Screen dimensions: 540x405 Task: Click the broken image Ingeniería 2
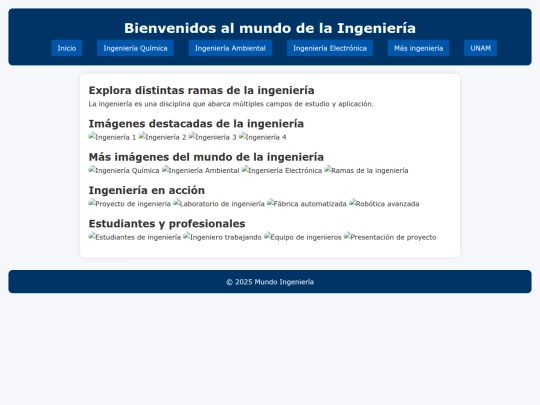[163, 137]
